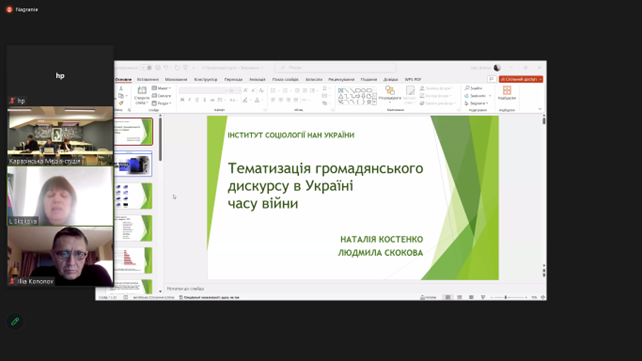The width and height of the screenshot is (642, 361).
Task: Adjust the zoom slider in status bar
Action: 506,298
